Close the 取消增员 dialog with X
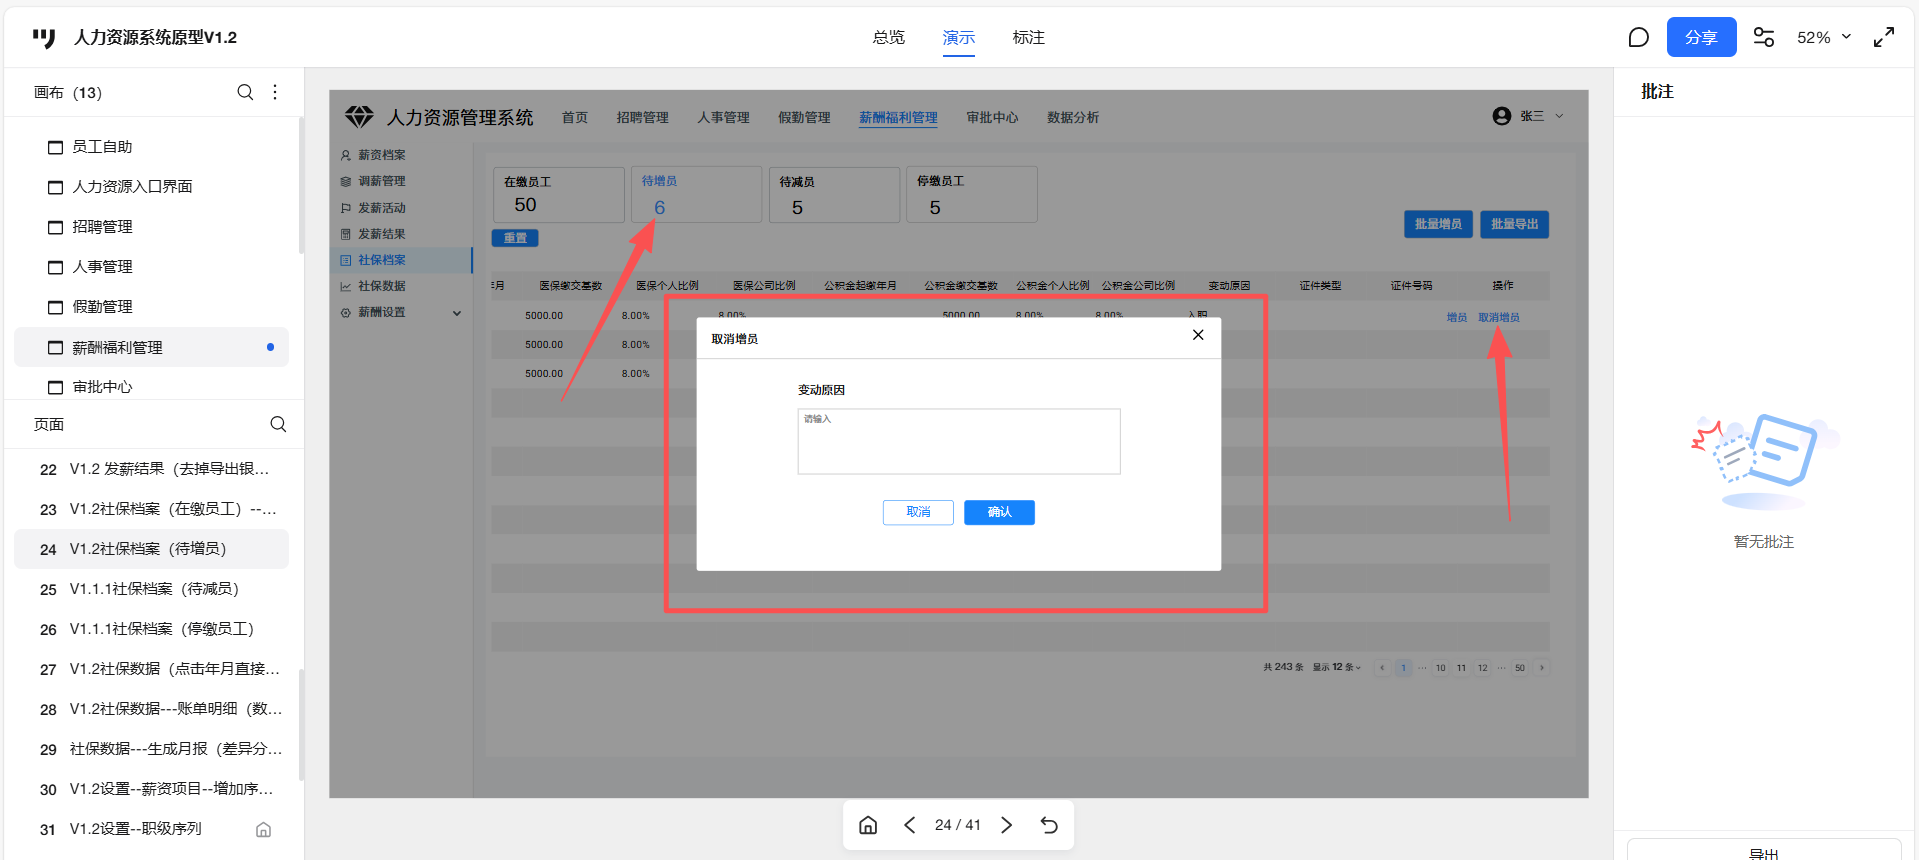Screen dimensions: 1919x860 pos(1198,335)
